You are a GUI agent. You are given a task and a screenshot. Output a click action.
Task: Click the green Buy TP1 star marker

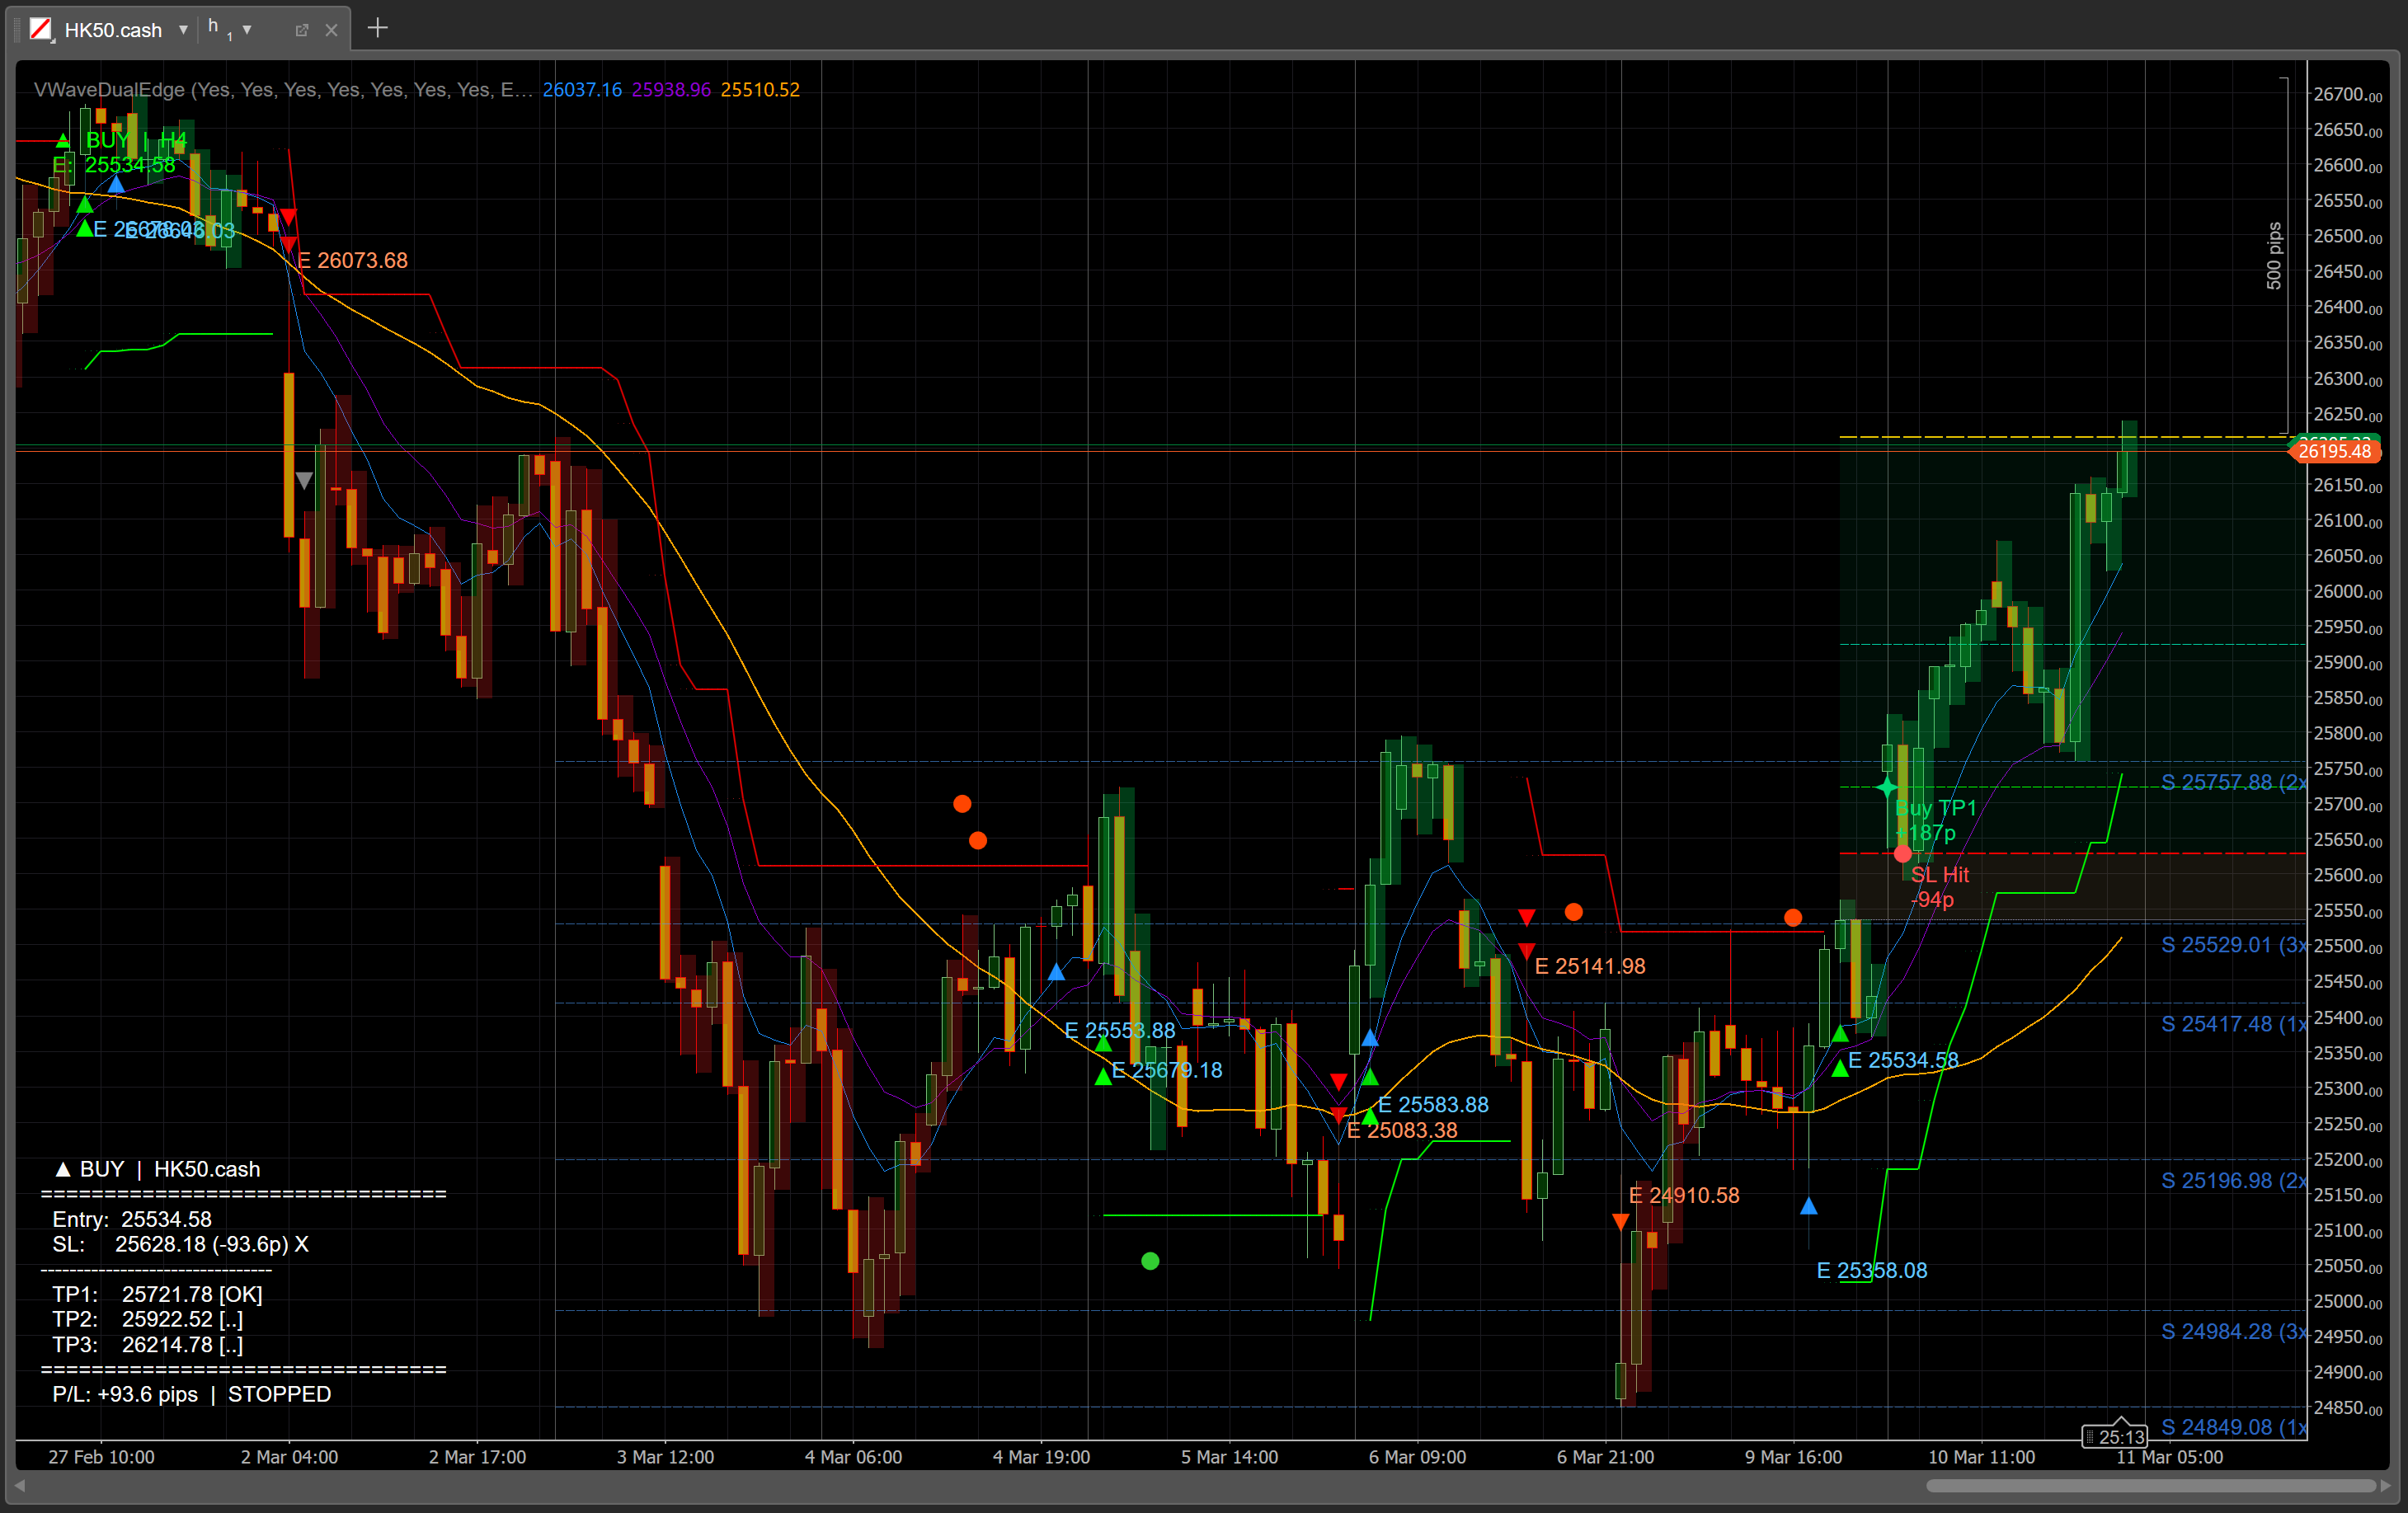(x=1886, y=787)
